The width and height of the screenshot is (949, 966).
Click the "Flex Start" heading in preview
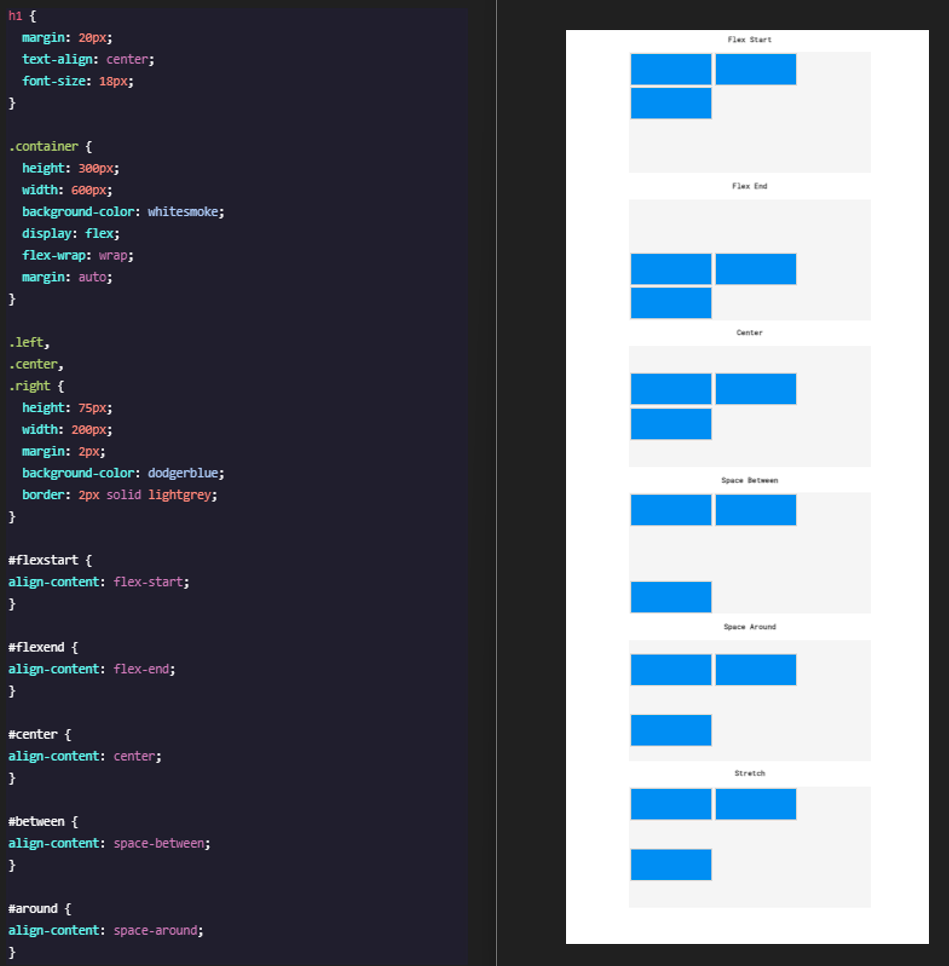749,39
